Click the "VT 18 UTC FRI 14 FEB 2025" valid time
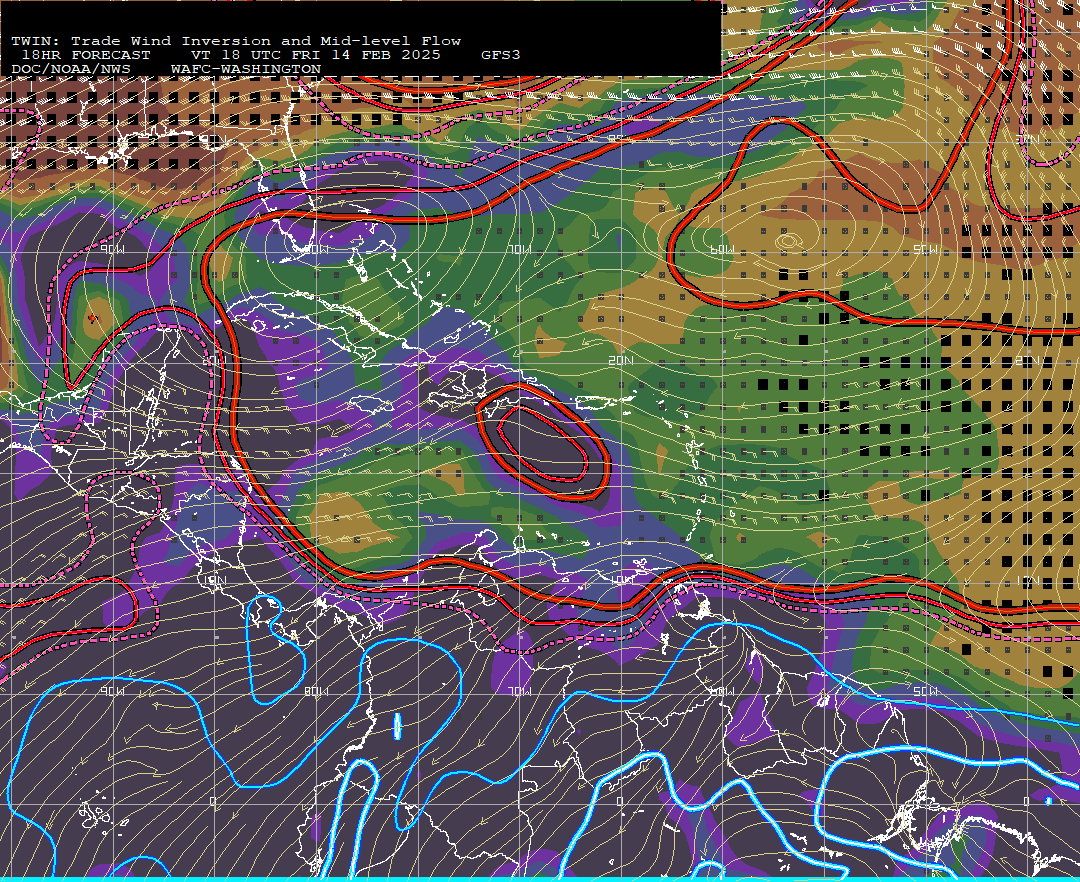This screenshot has height=882, width=1080. point(315,55)
